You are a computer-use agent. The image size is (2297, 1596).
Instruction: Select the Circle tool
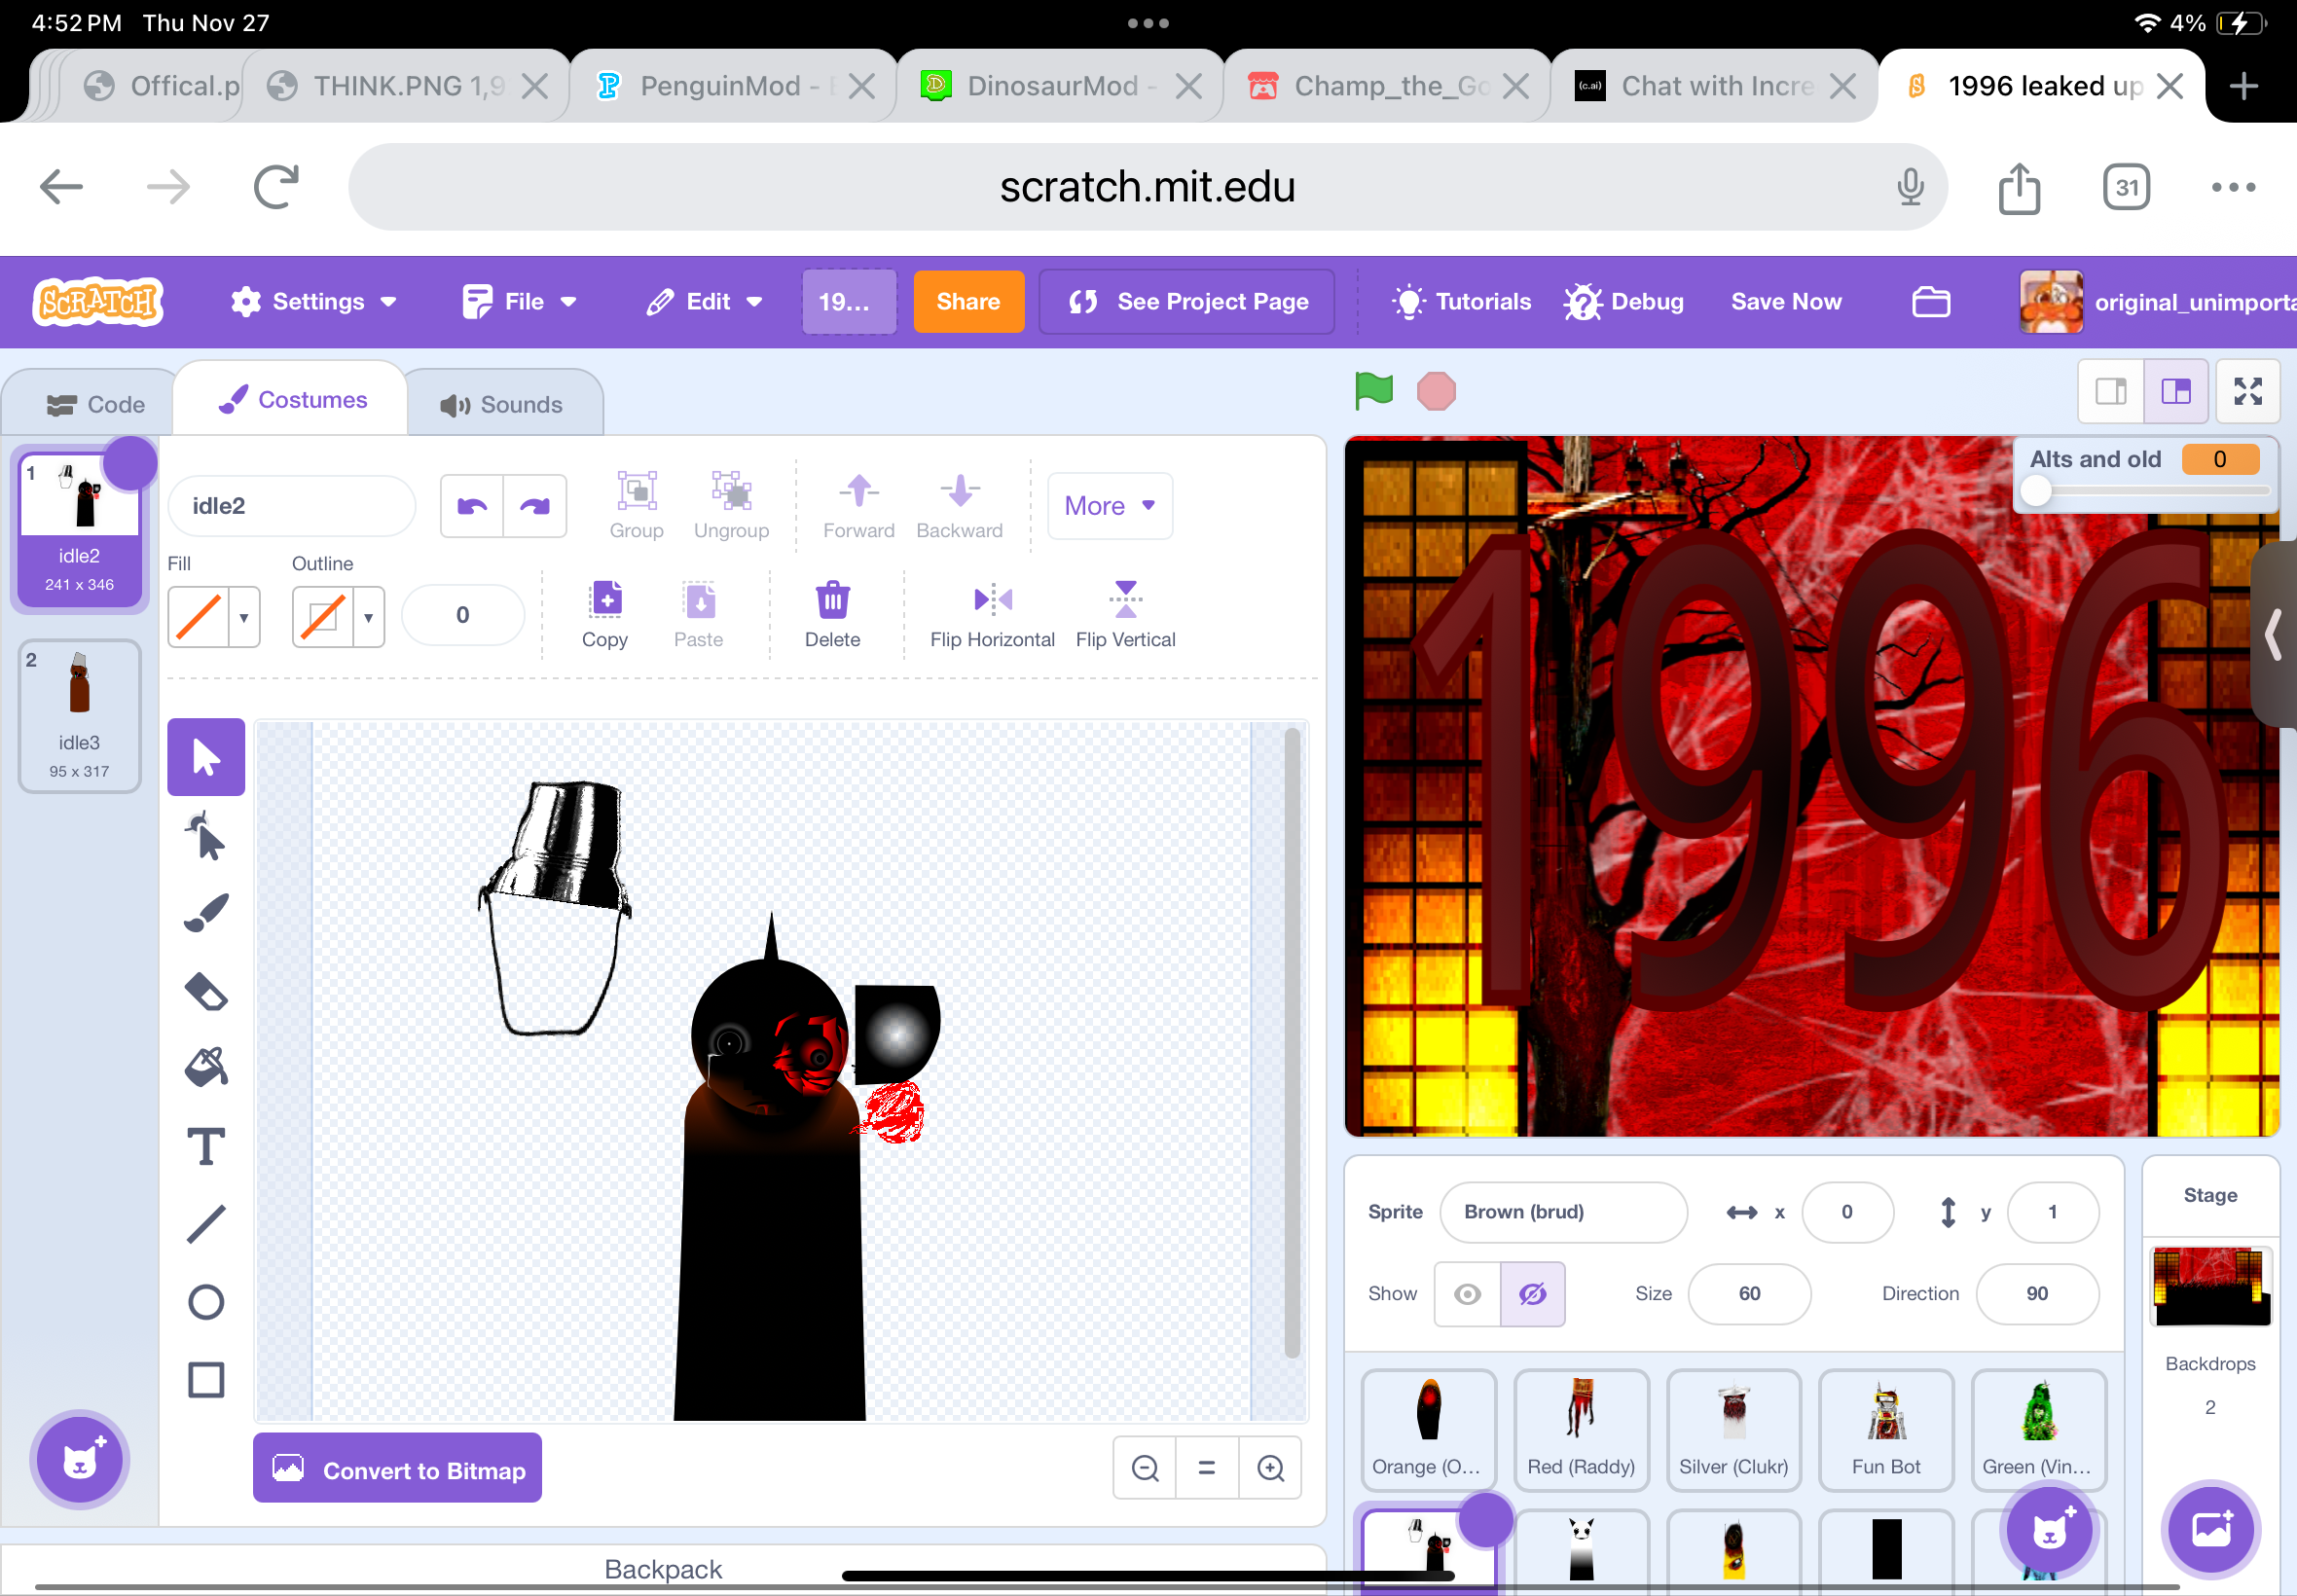pos(206,1302)
